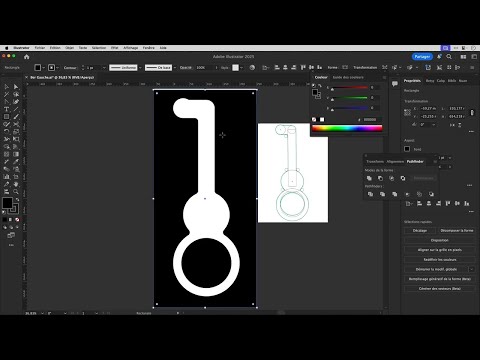Open the search magnifier in the top bar

[x=449, y=57]
